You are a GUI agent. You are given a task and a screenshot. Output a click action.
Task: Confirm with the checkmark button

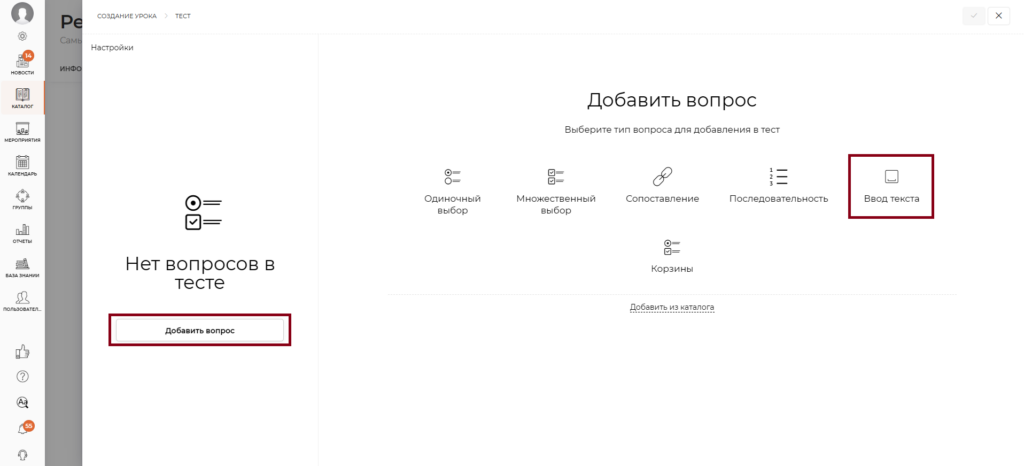pyautogui.click(x=974, y=16)
